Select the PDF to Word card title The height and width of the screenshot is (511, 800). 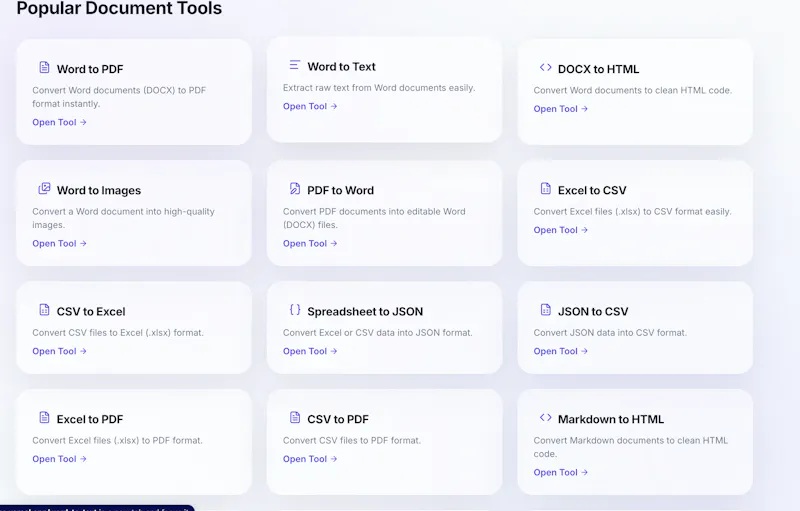point(340,190)
